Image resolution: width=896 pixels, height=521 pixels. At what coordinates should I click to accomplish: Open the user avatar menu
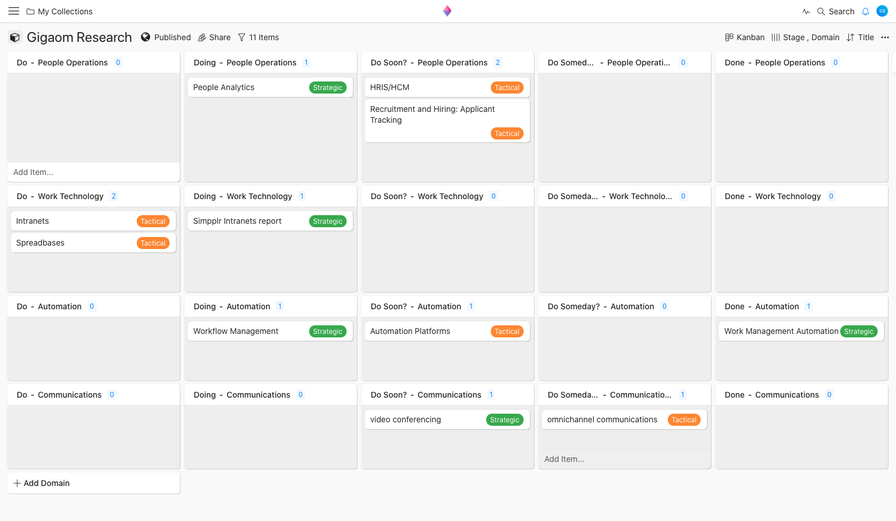[882, 11]
